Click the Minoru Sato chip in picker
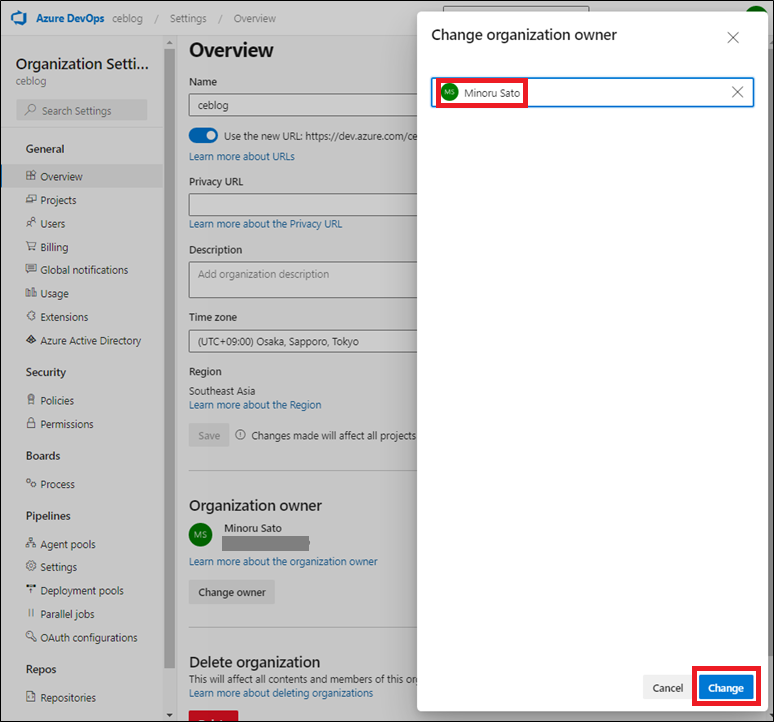Screen dimensions: 774x722 pos(481,93)
